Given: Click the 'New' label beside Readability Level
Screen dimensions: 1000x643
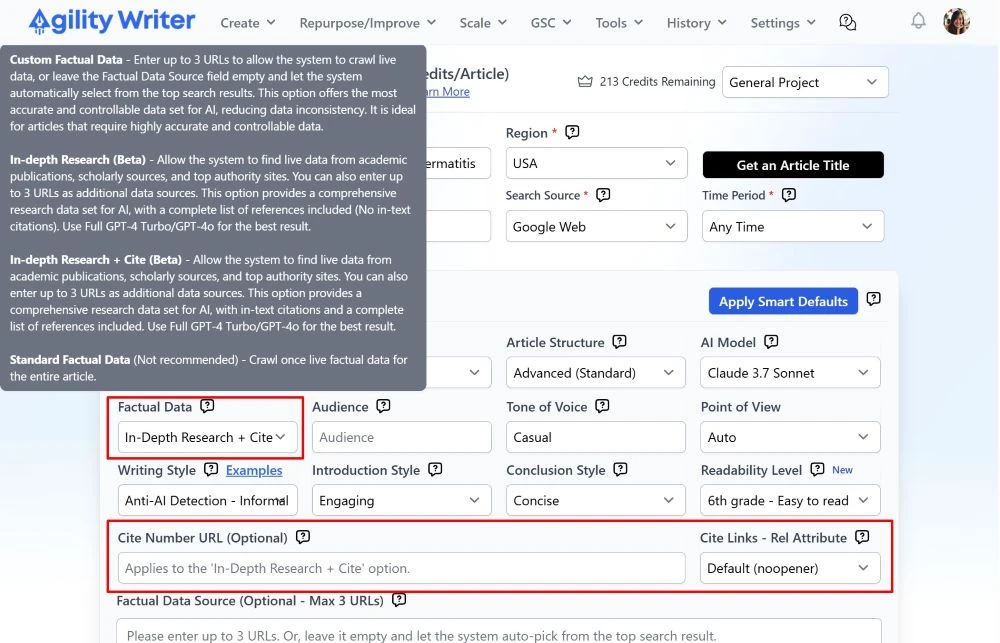Looking at the screenshot, I should point(842,469).
